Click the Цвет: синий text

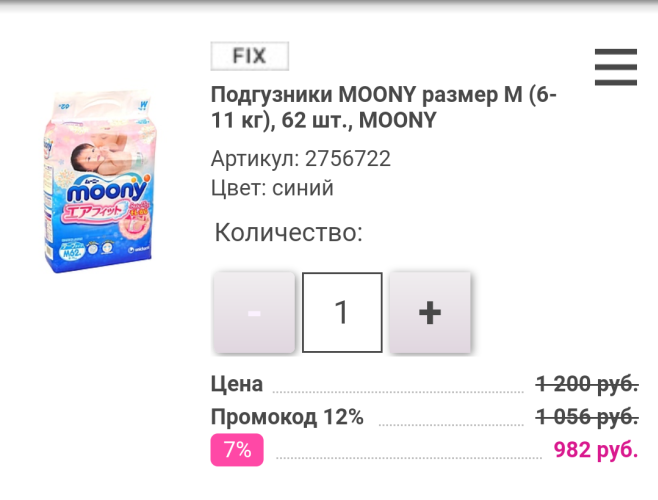click(272, 188)
